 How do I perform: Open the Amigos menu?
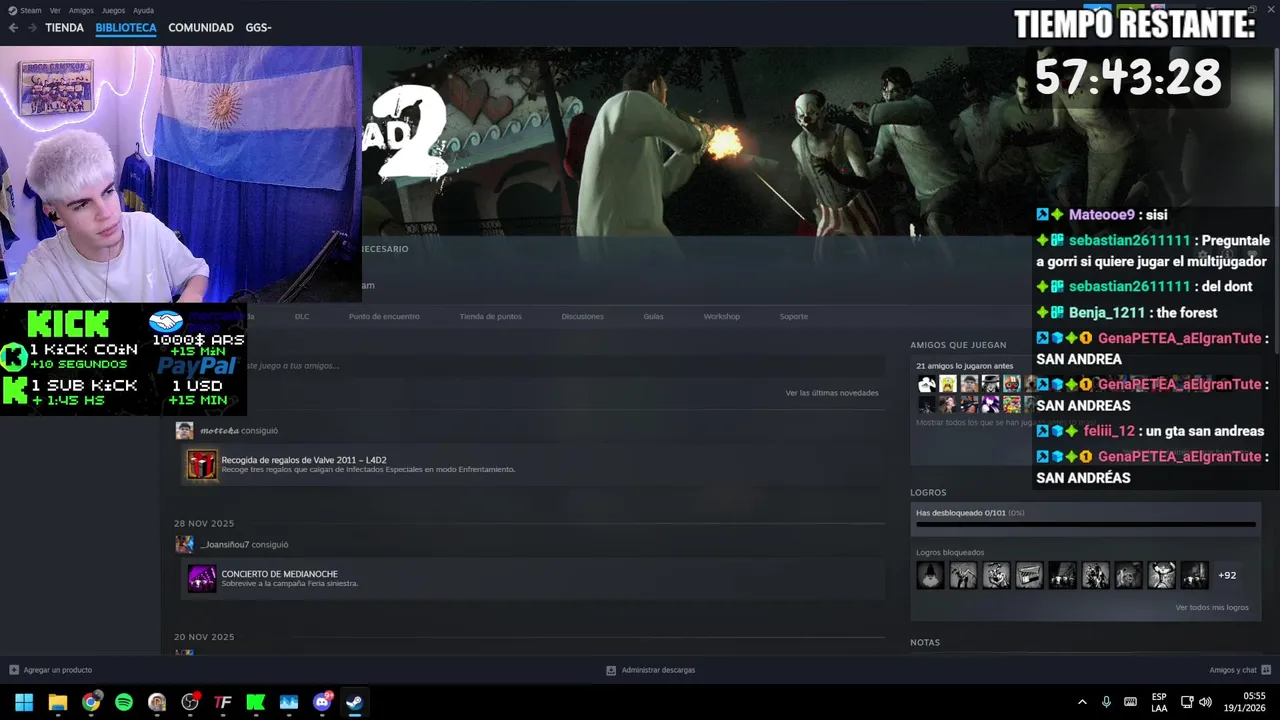pos(81,10)
